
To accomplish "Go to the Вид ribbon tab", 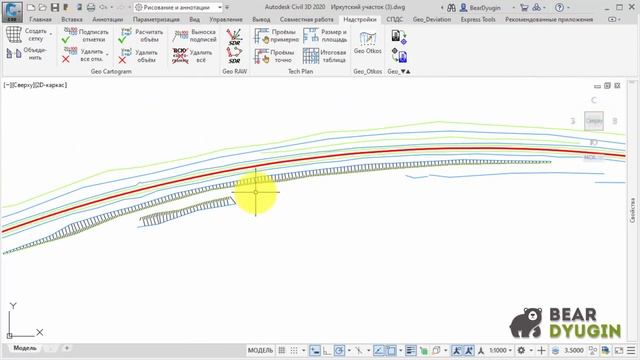I will (x=194, y=19).
